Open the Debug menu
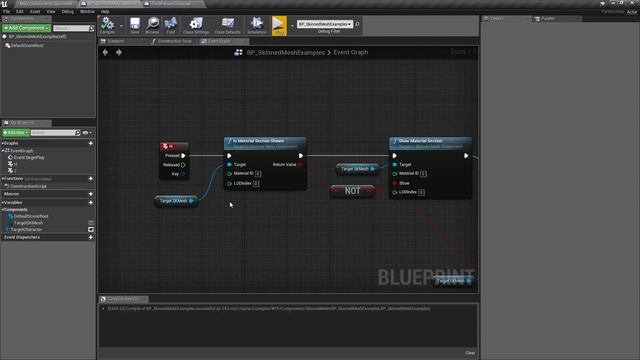 click(x=67, y=12)
